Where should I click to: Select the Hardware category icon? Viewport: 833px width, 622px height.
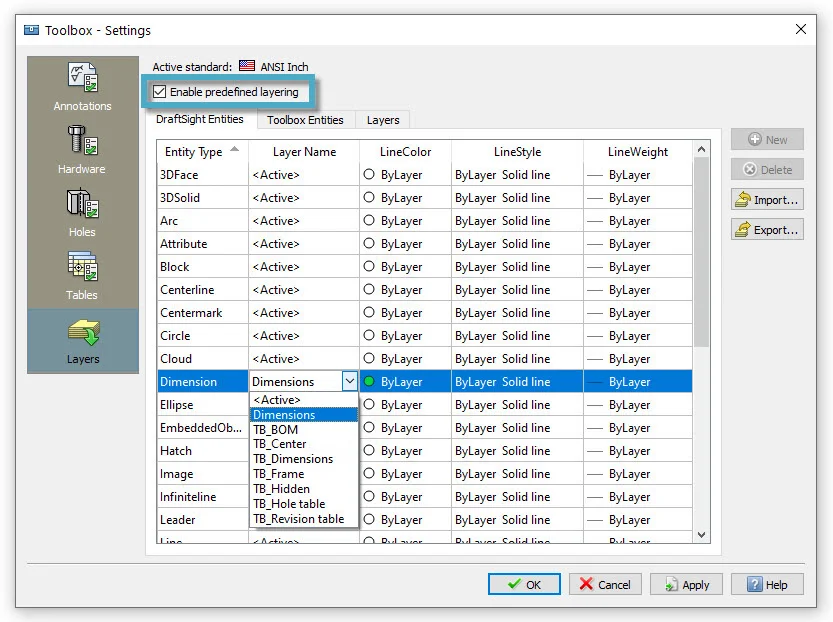[x=82, y=149]
